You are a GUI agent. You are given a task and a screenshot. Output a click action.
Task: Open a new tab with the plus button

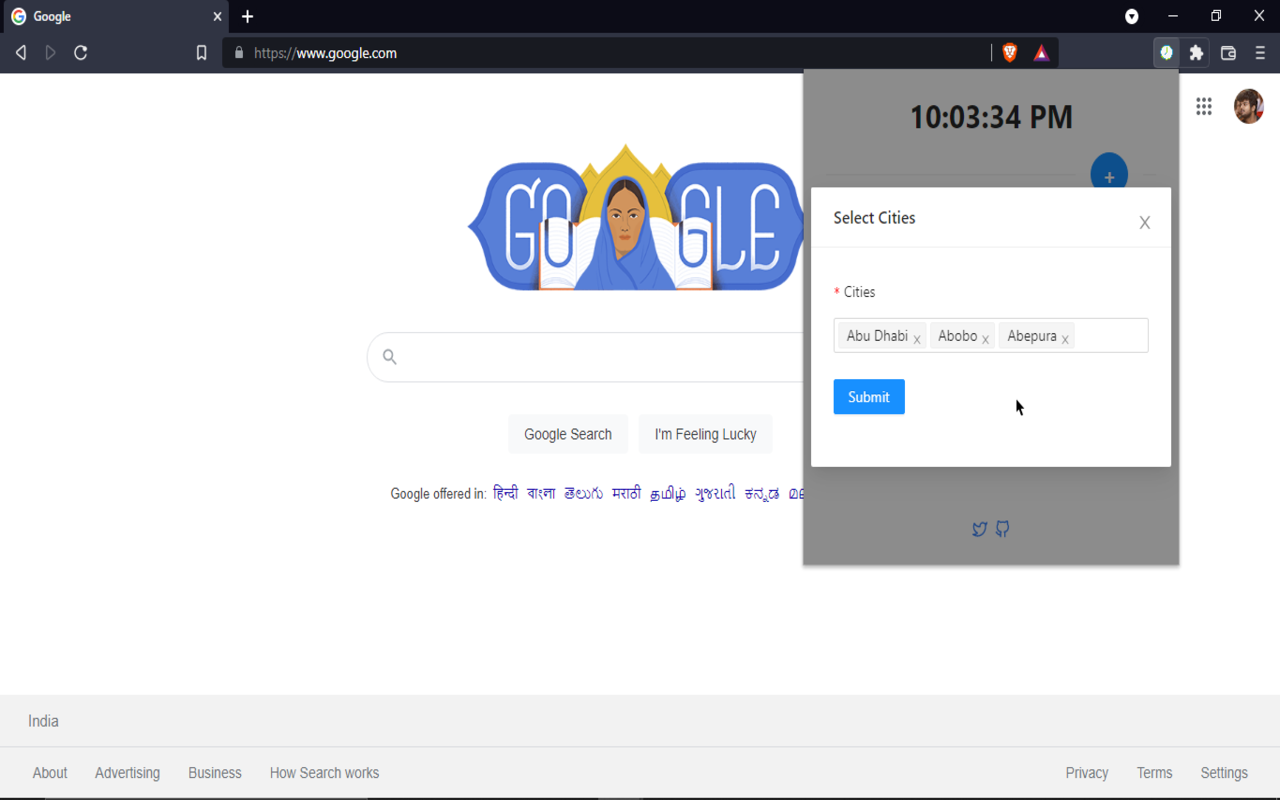click(247, 16)
